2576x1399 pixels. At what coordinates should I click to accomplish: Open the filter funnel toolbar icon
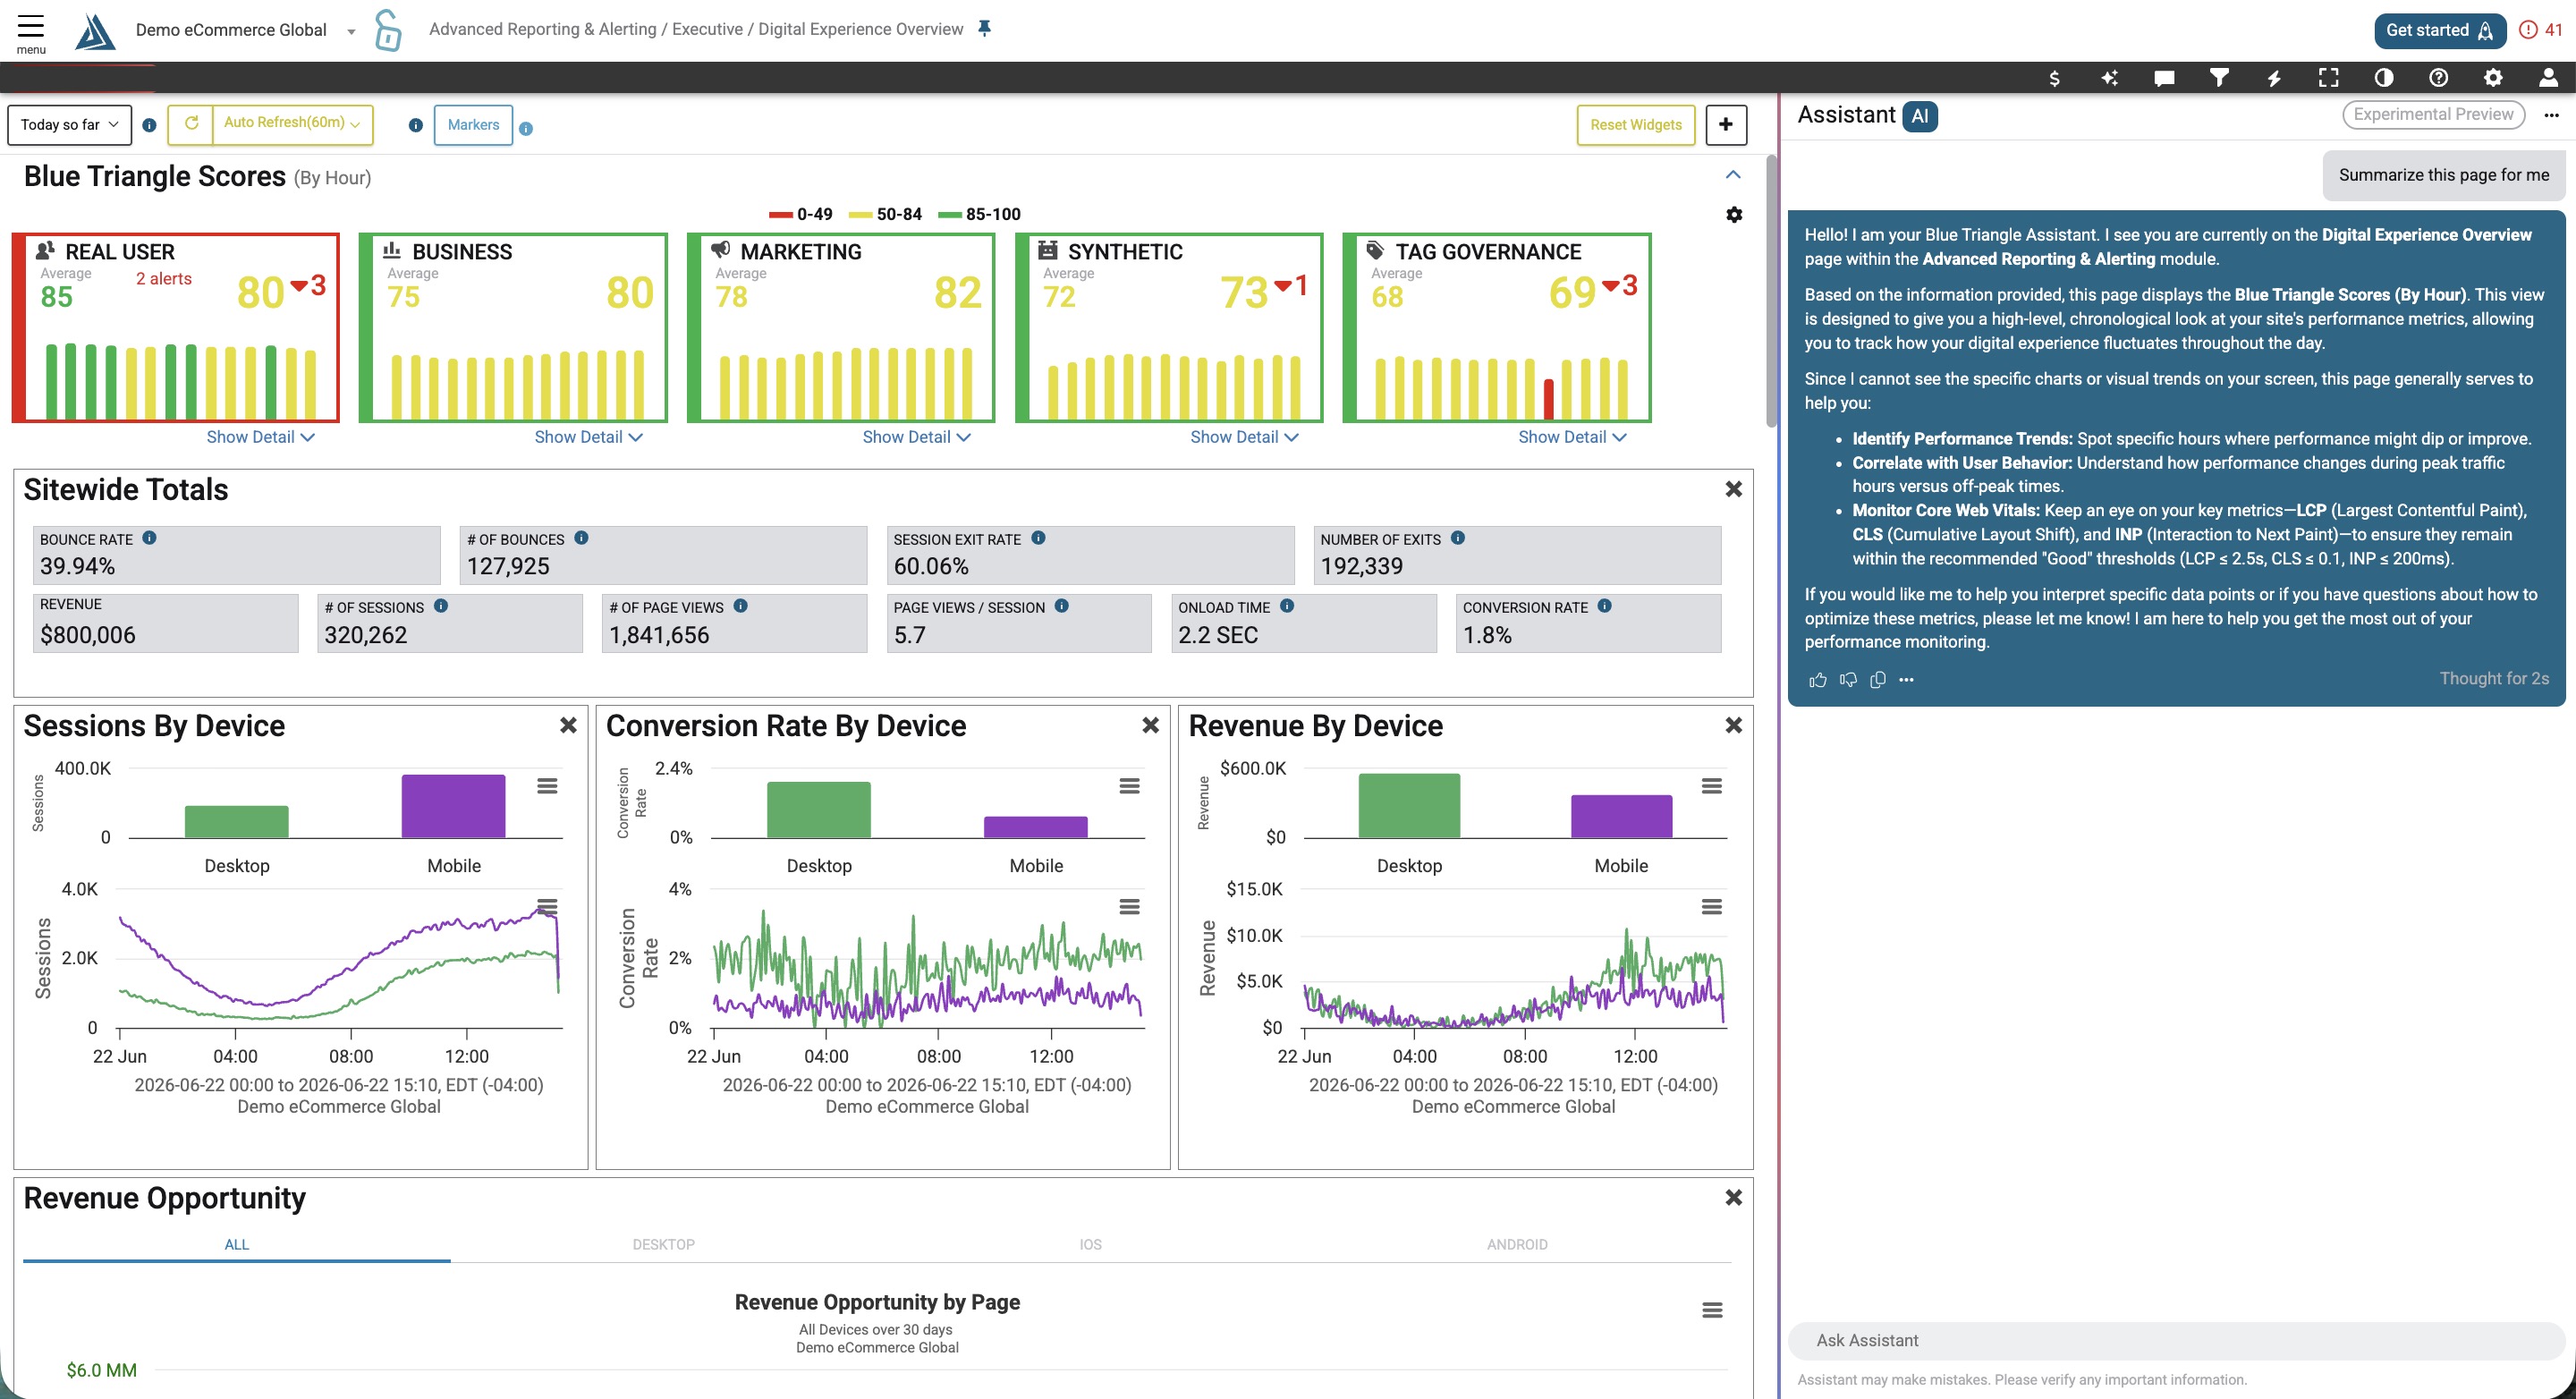tap(2219, 78)
